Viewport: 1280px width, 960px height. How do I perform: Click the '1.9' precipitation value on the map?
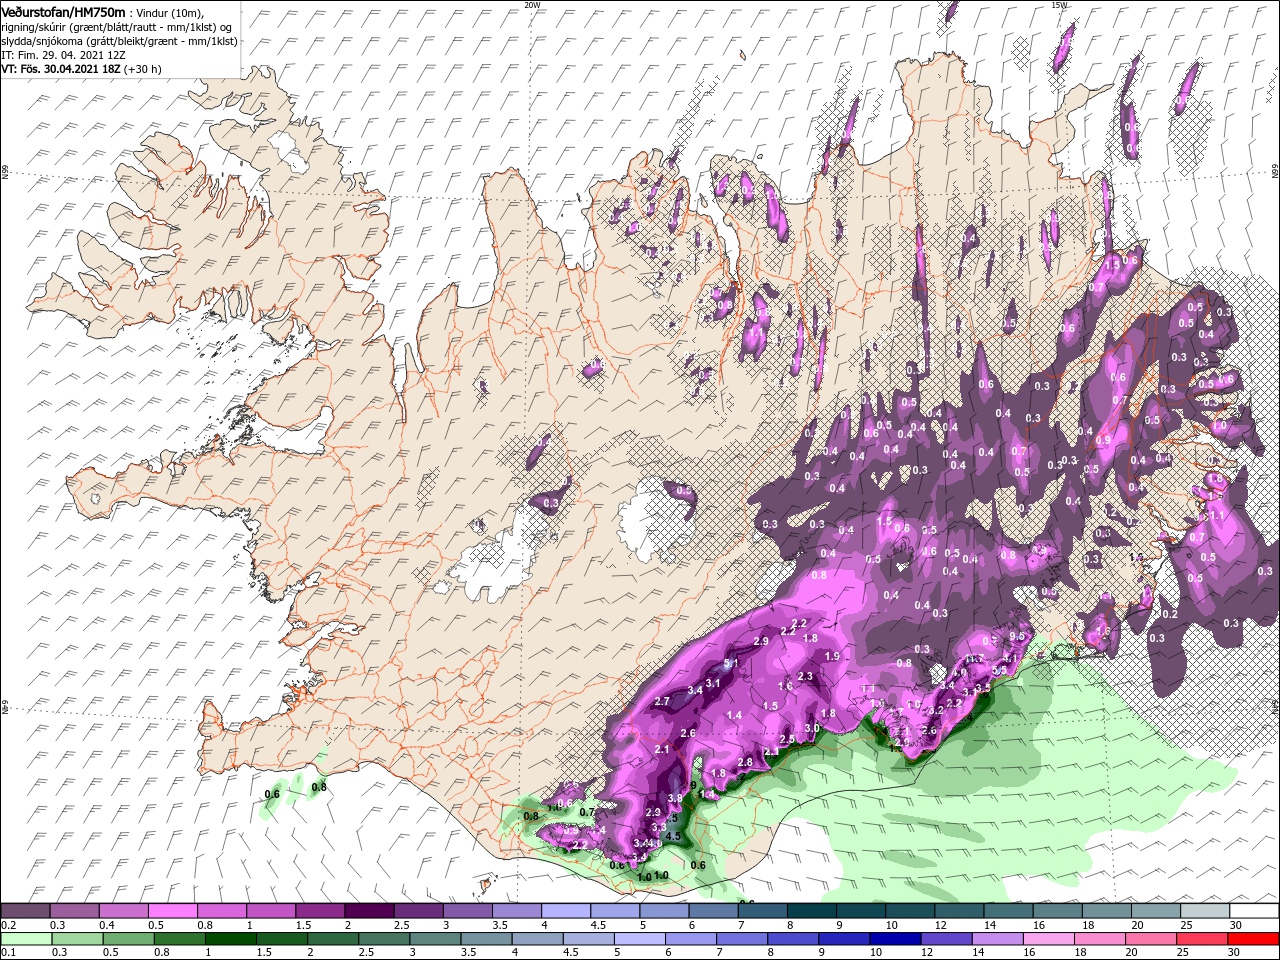tap(832, 656)
